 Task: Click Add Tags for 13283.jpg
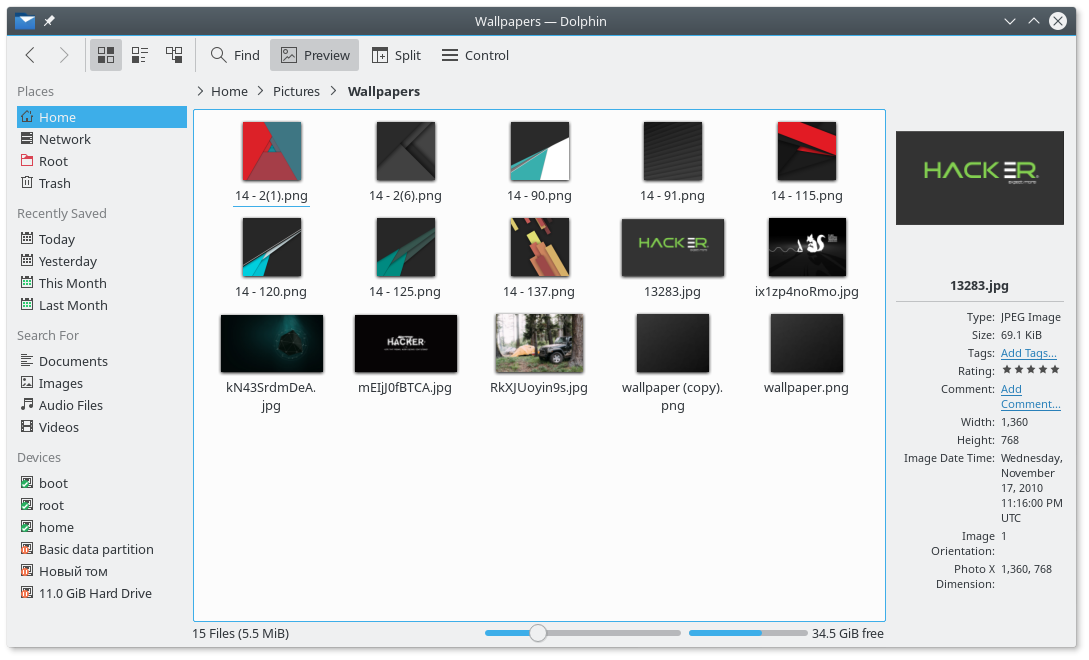(x=1028, y=352)
